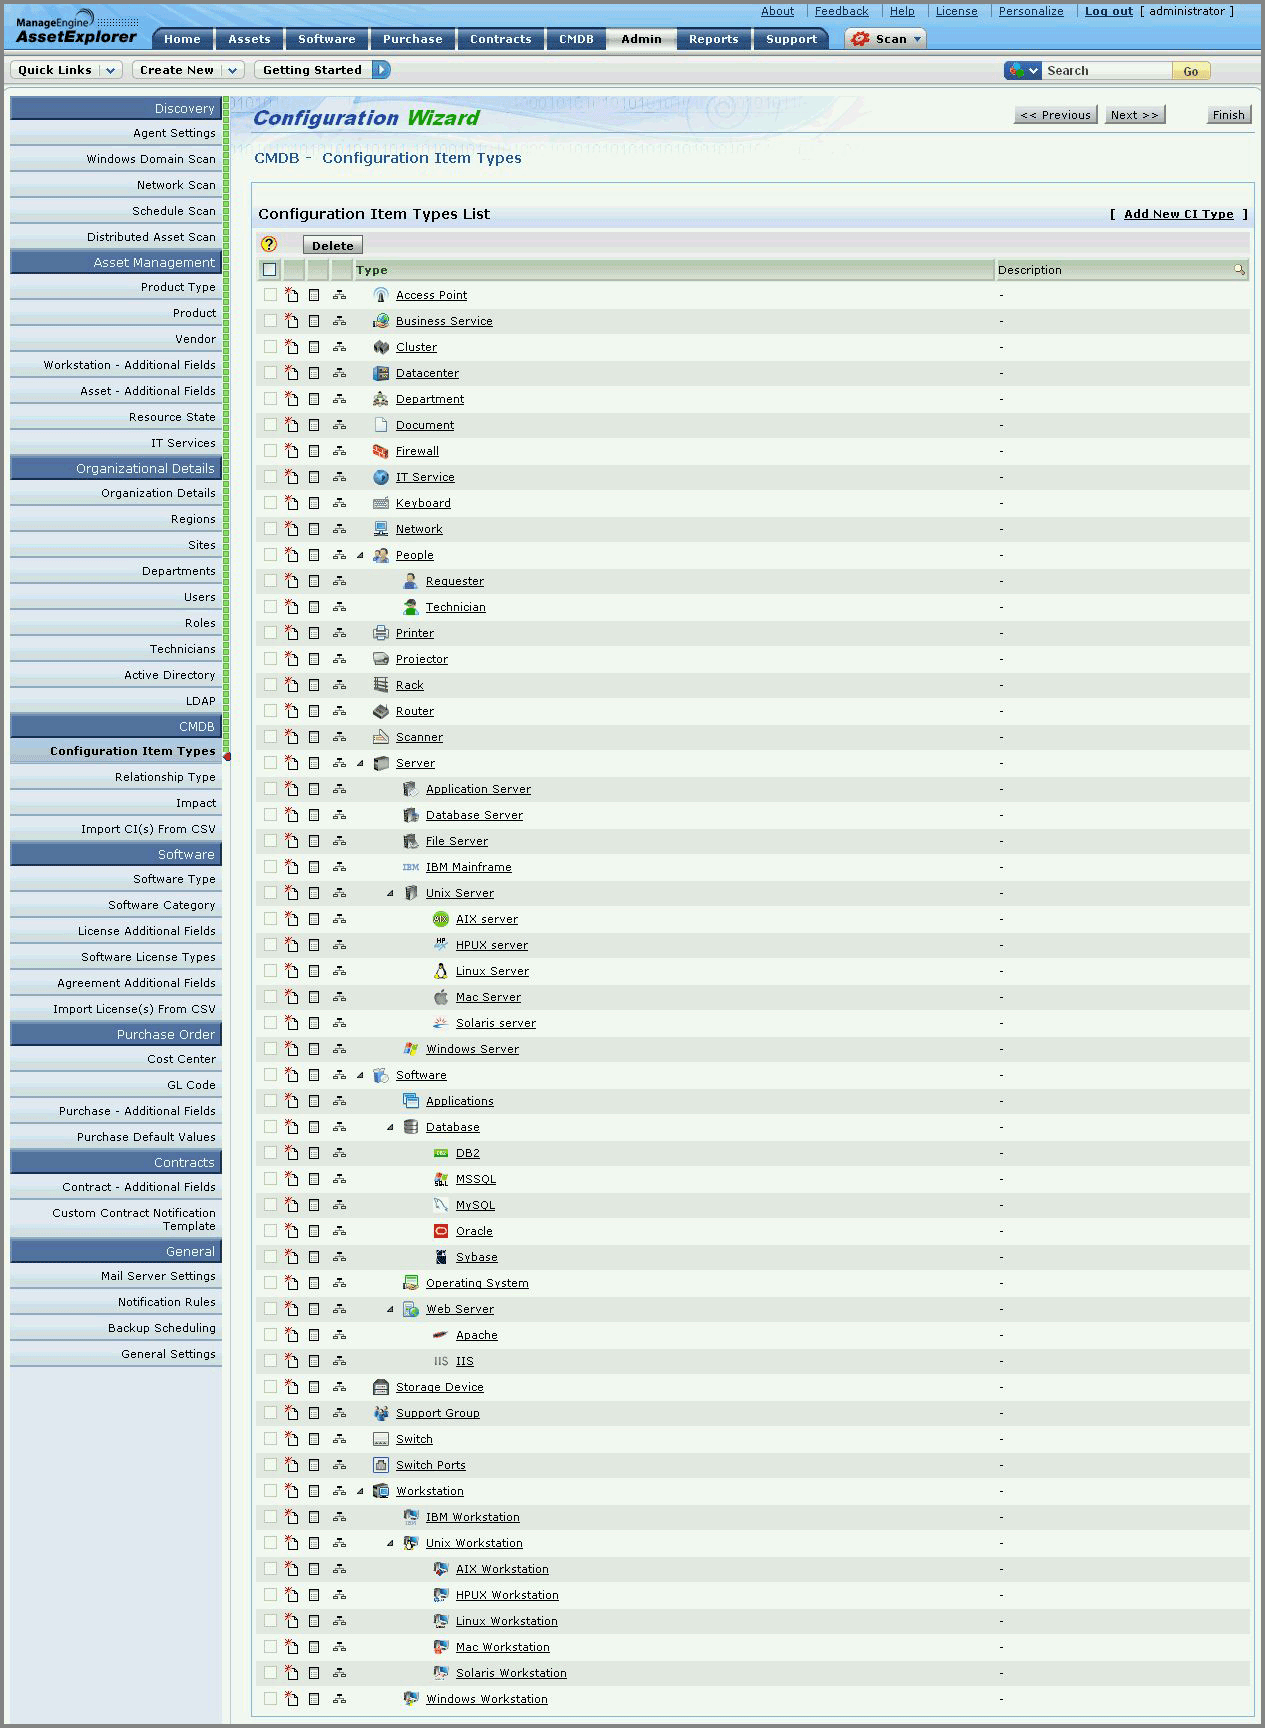This screenshot has width=1265, height=1728.
Task: Click the relationship icon in the Network row
Action: click(339, 529)
